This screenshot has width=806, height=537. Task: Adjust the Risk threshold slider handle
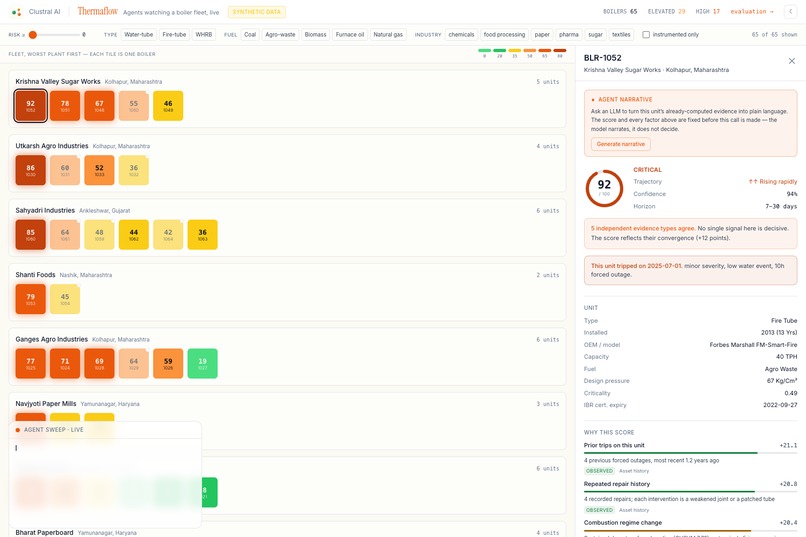coord(33,35)
